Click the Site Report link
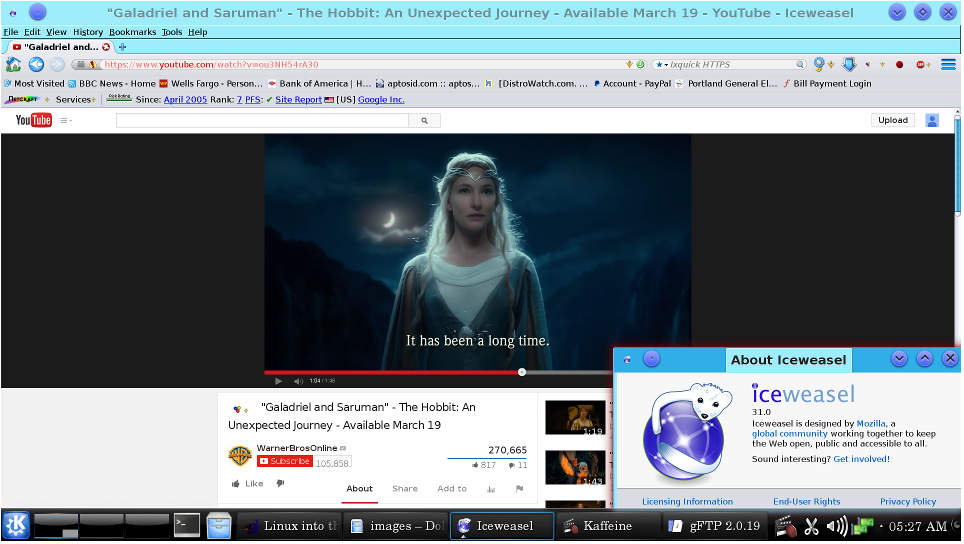This screenshot has height=544, width=964. click(x=298, y=100)
